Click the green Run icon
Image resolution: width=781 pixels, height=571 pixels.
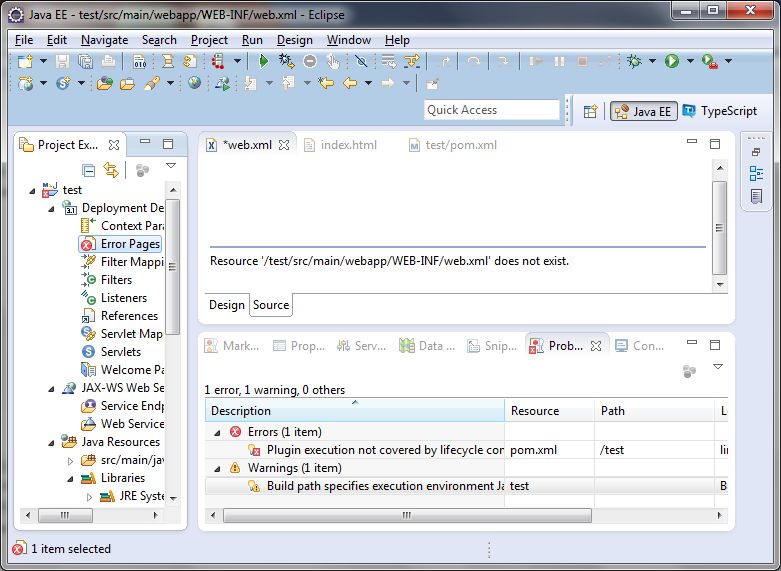[x=672, y=61]
